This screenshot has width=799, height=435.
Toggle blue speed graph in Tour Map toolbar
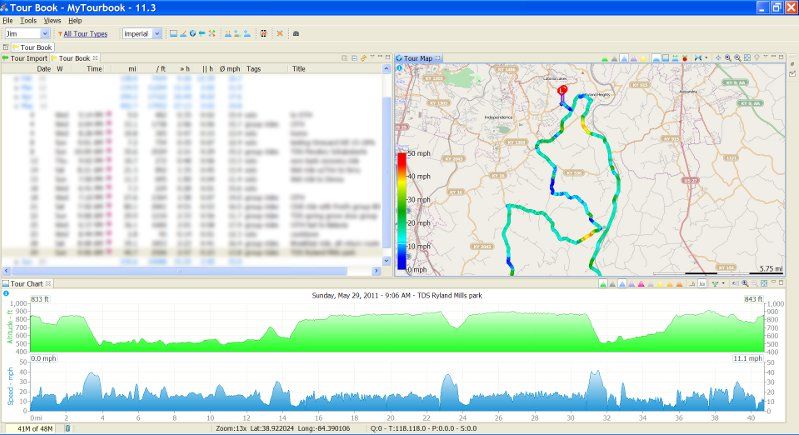pos(624,59)
